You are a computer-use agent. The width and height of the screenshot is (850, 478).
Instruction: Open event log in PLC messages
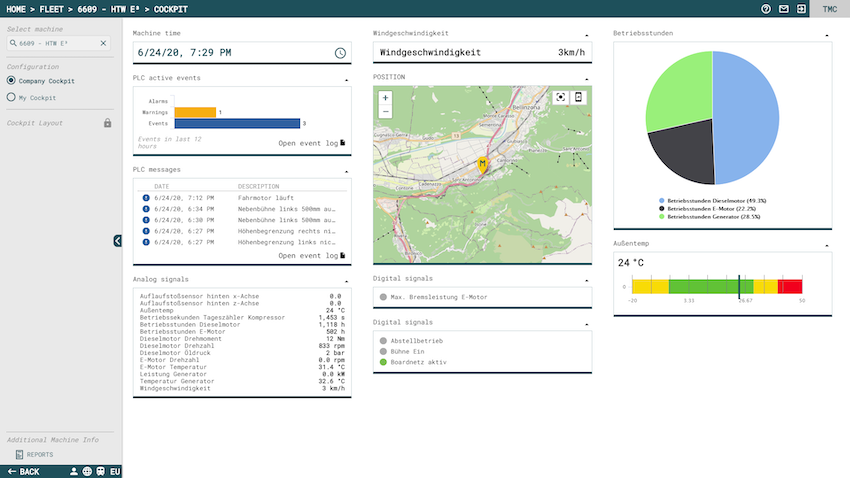[x=312, y=255]
